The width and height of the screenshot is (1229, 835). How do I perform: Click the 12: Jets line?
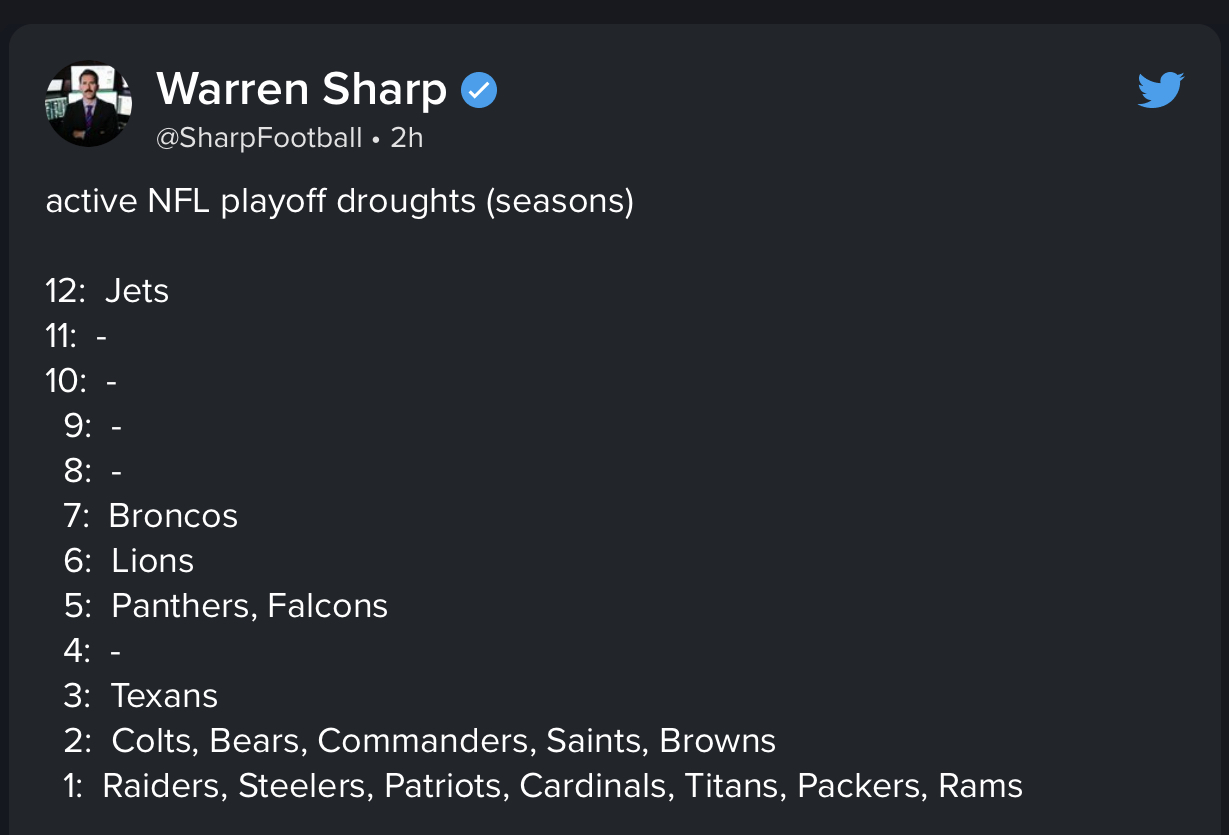click(107, 291)
